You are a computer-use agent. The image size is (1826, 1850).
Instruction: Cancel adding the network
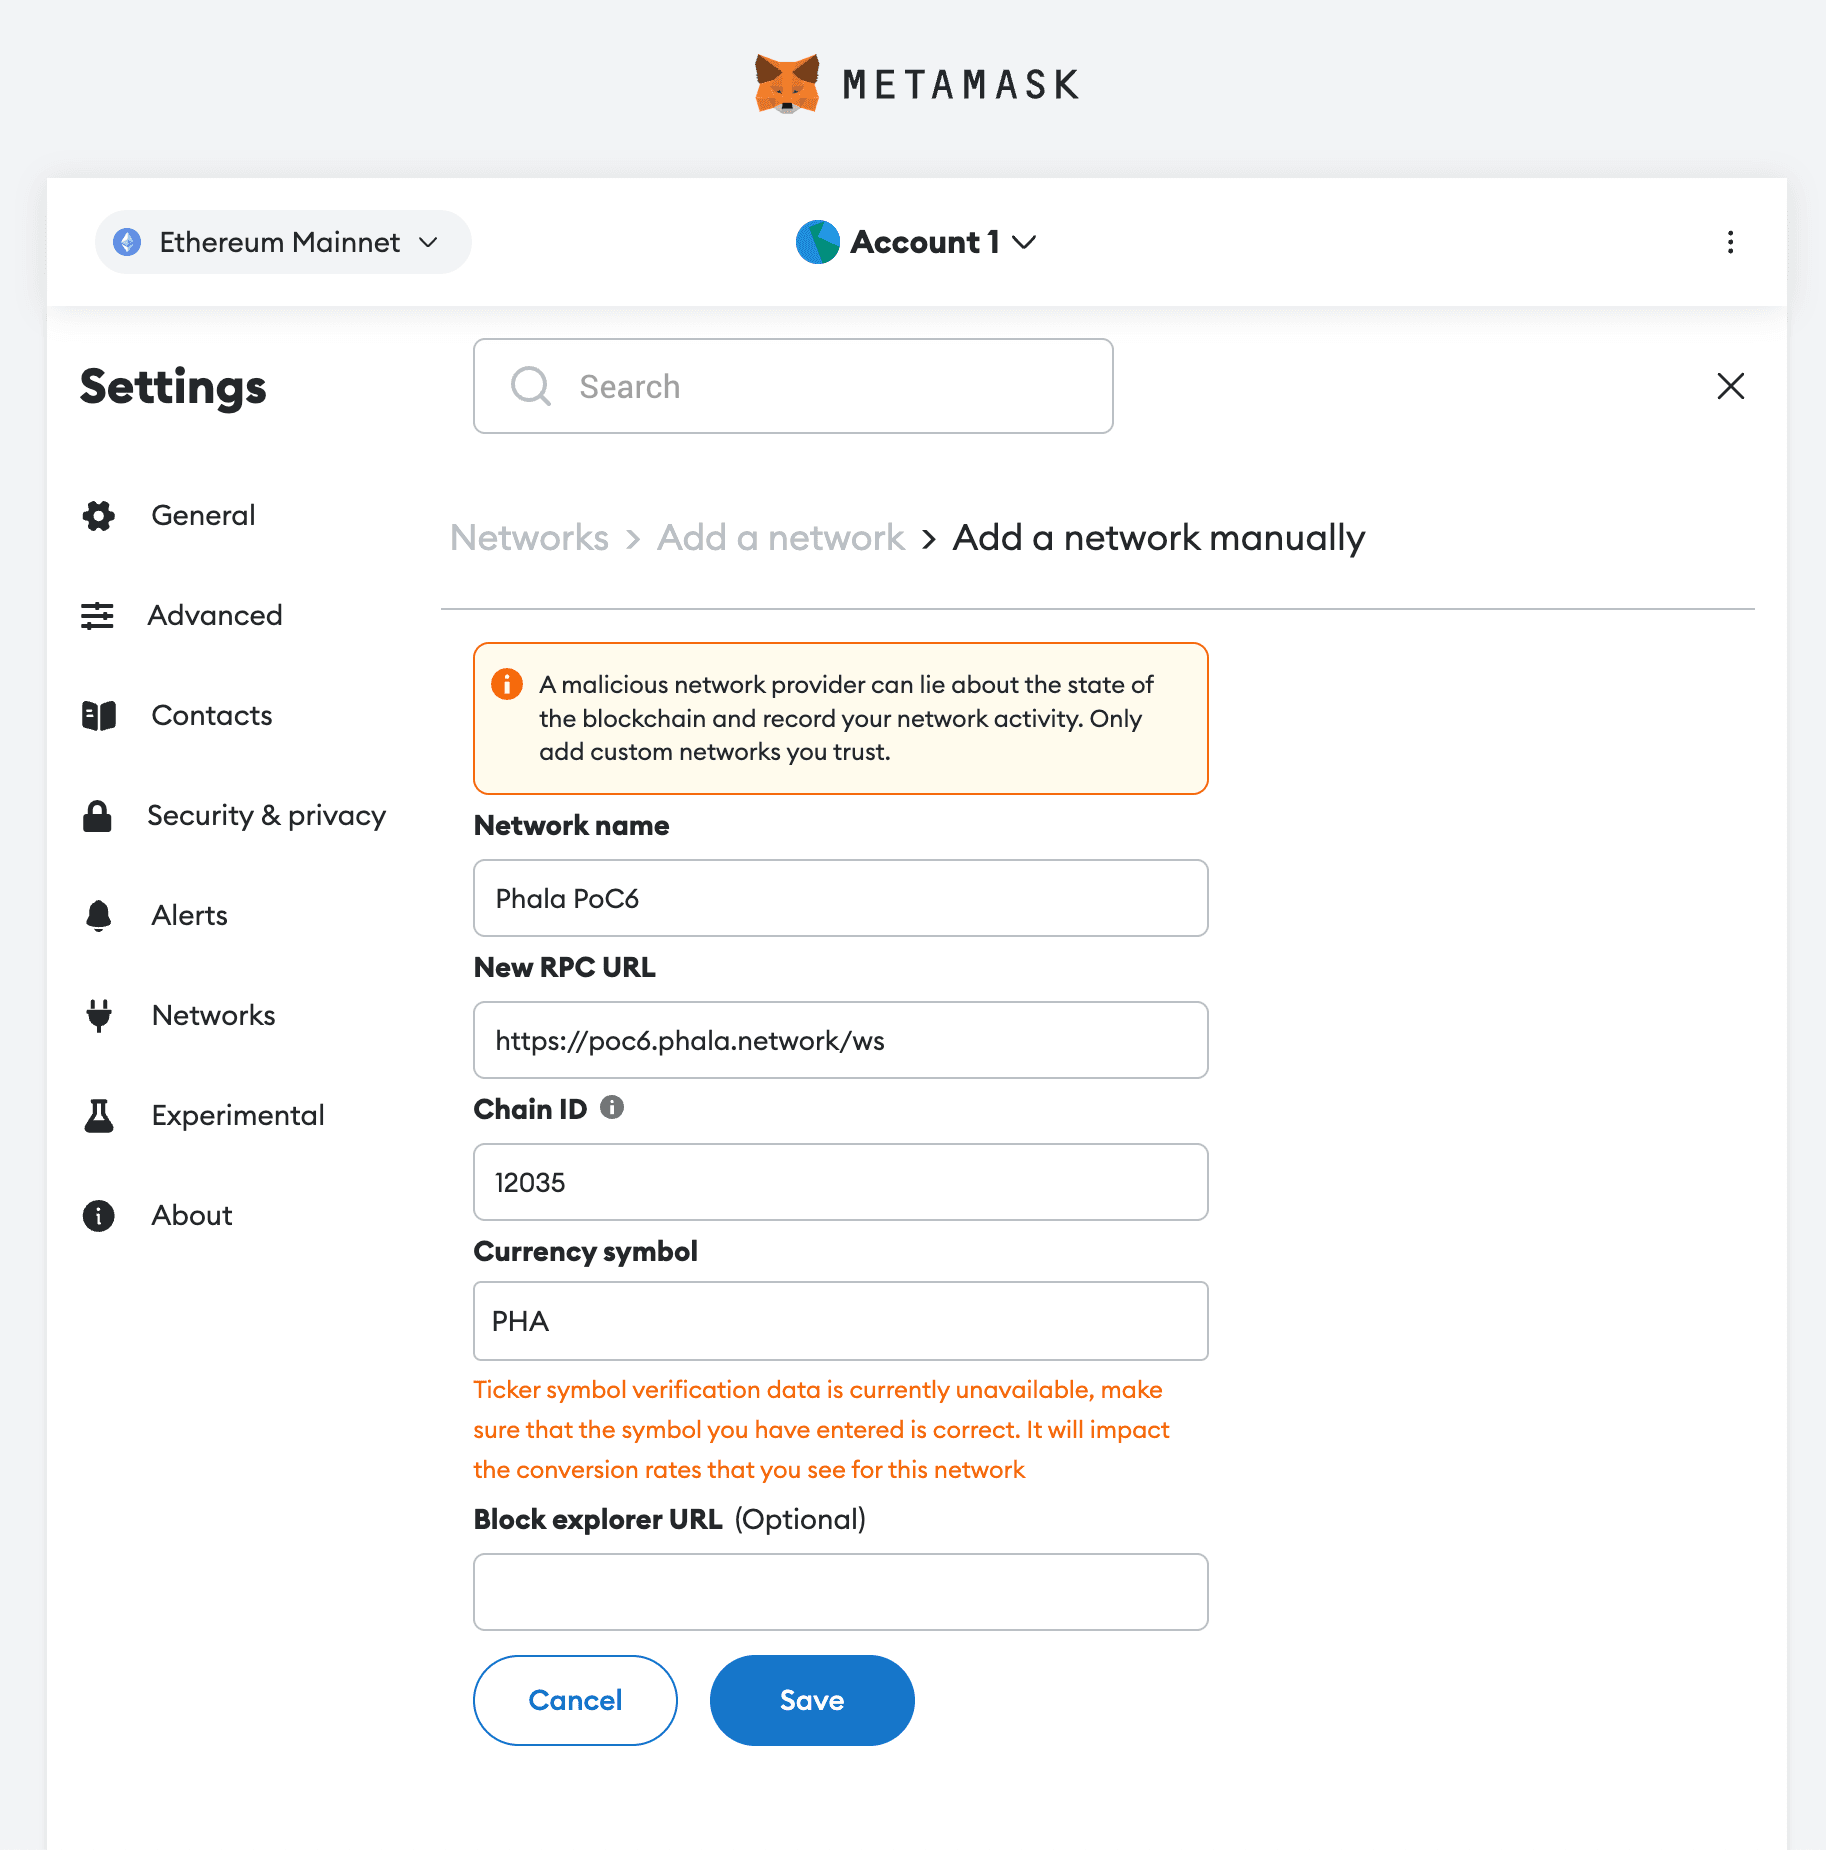coord(575,1700)
